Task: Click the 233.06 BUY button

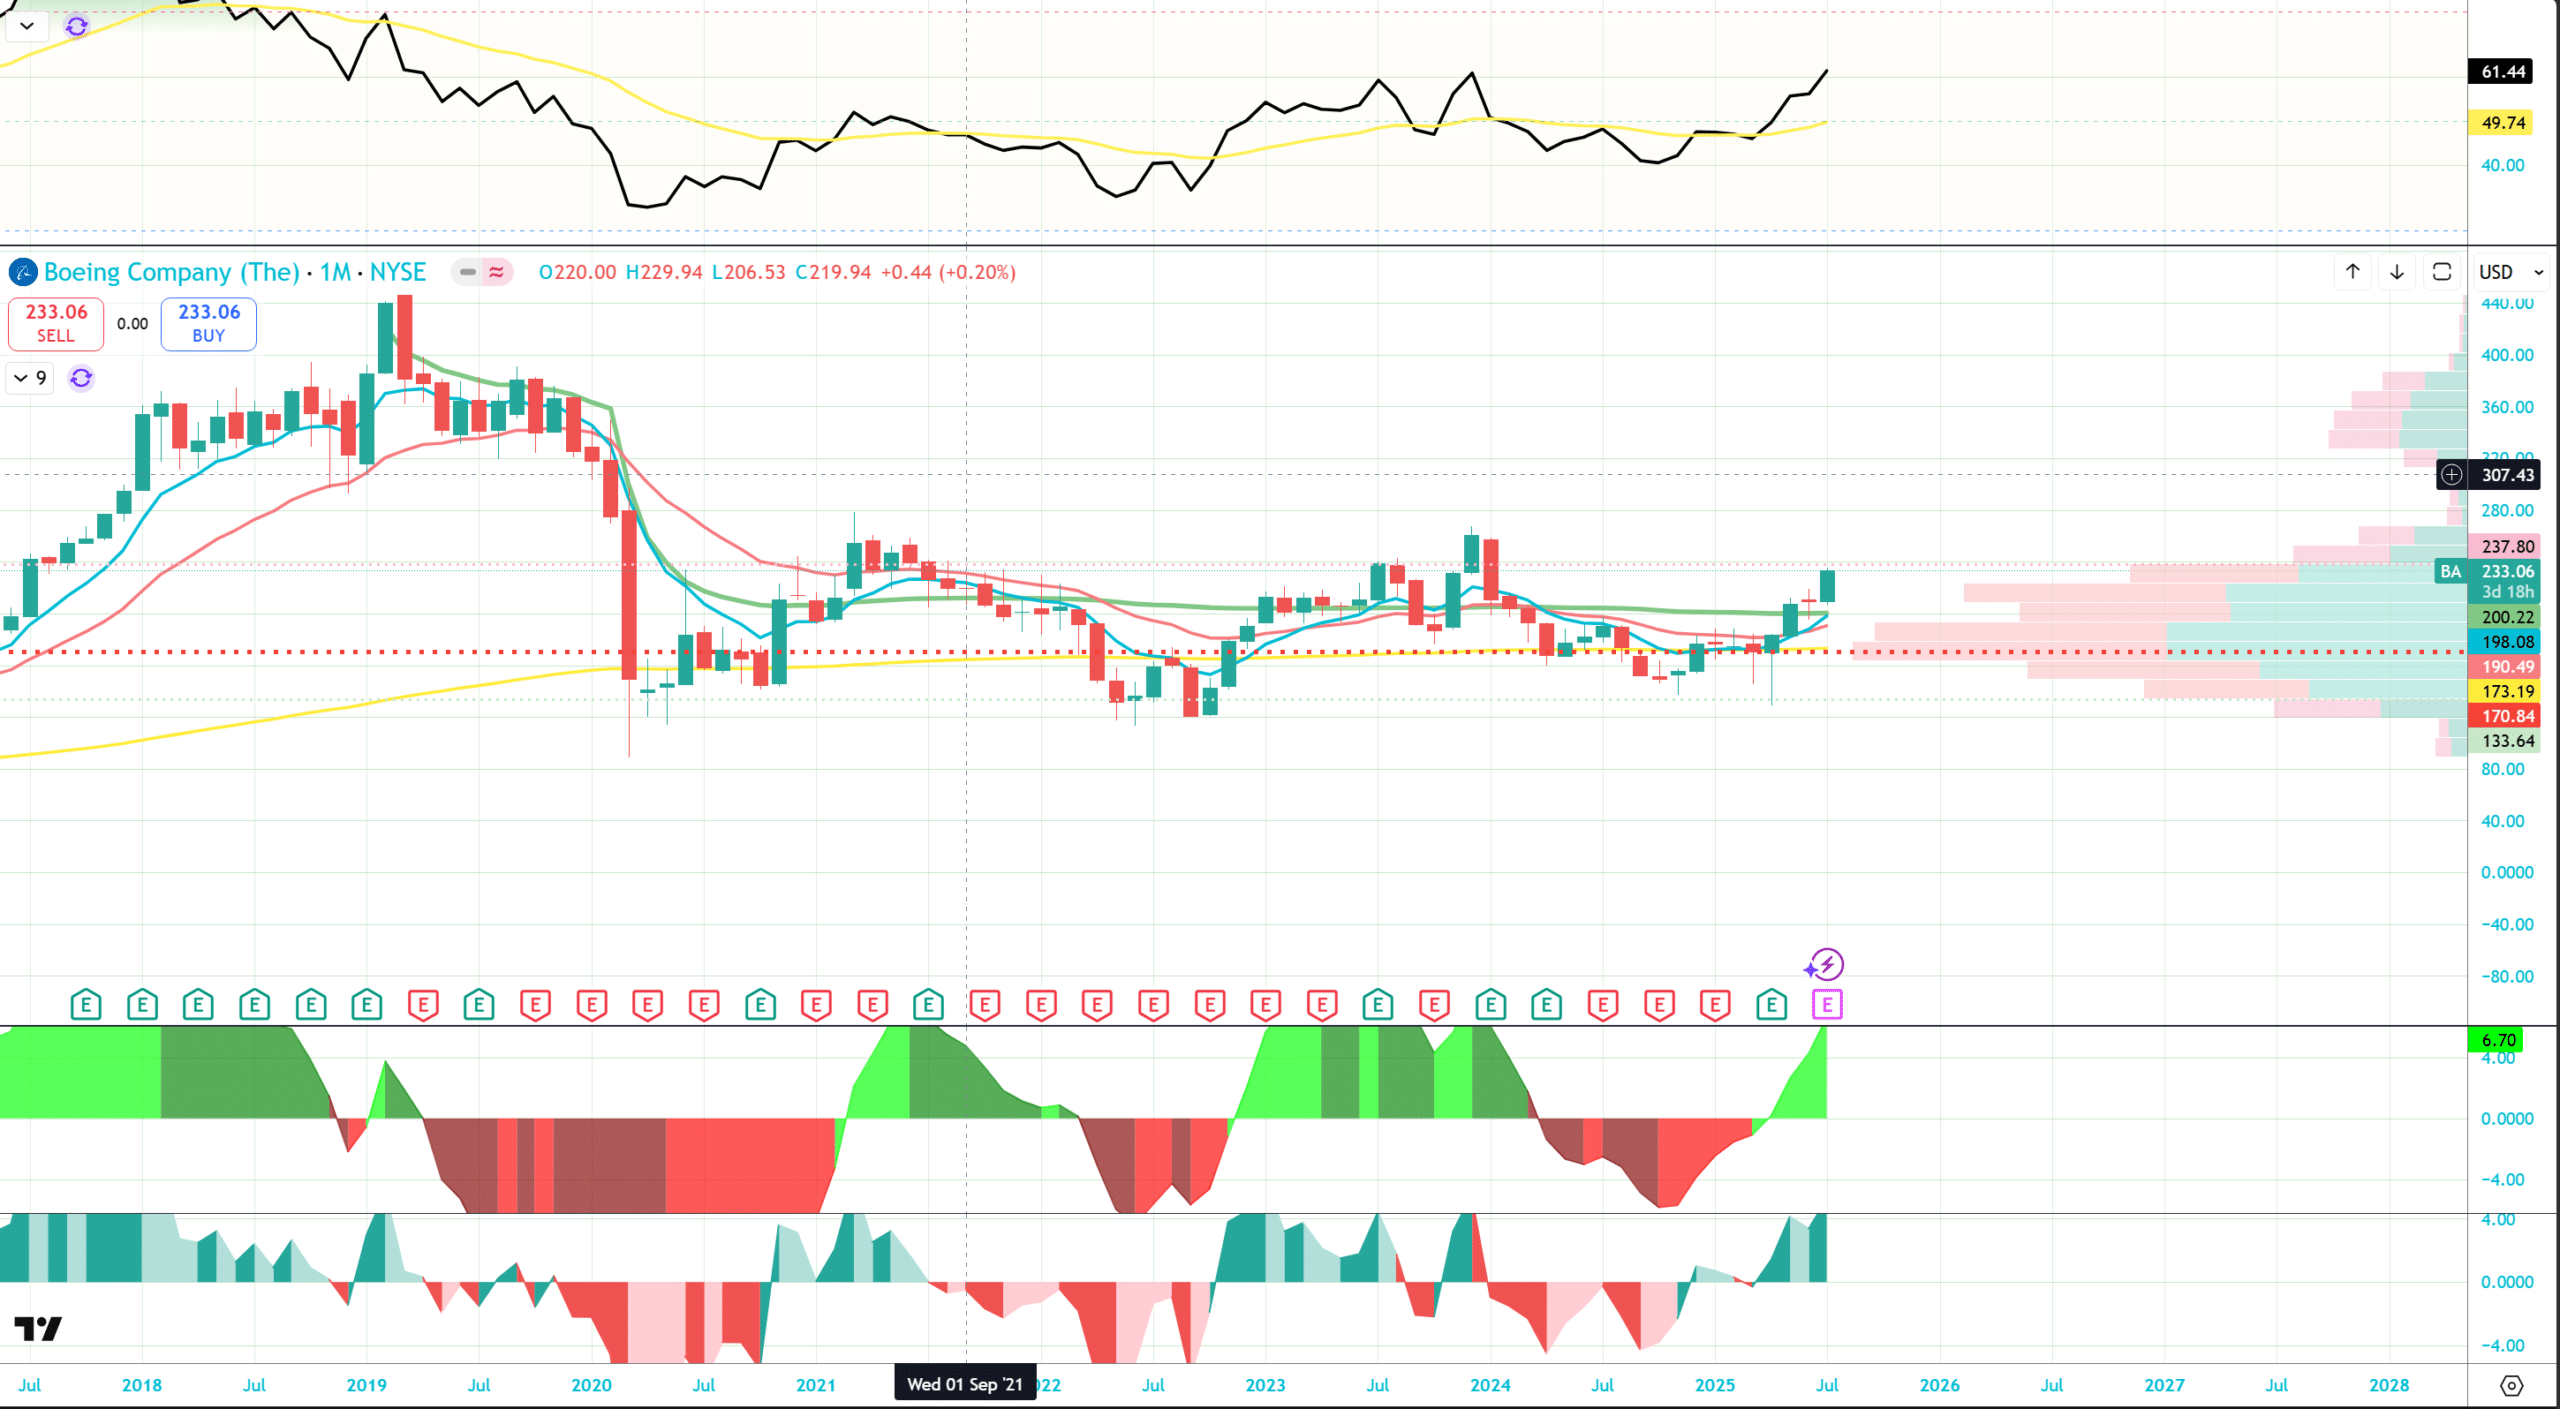Action: (x=209, y=324)
